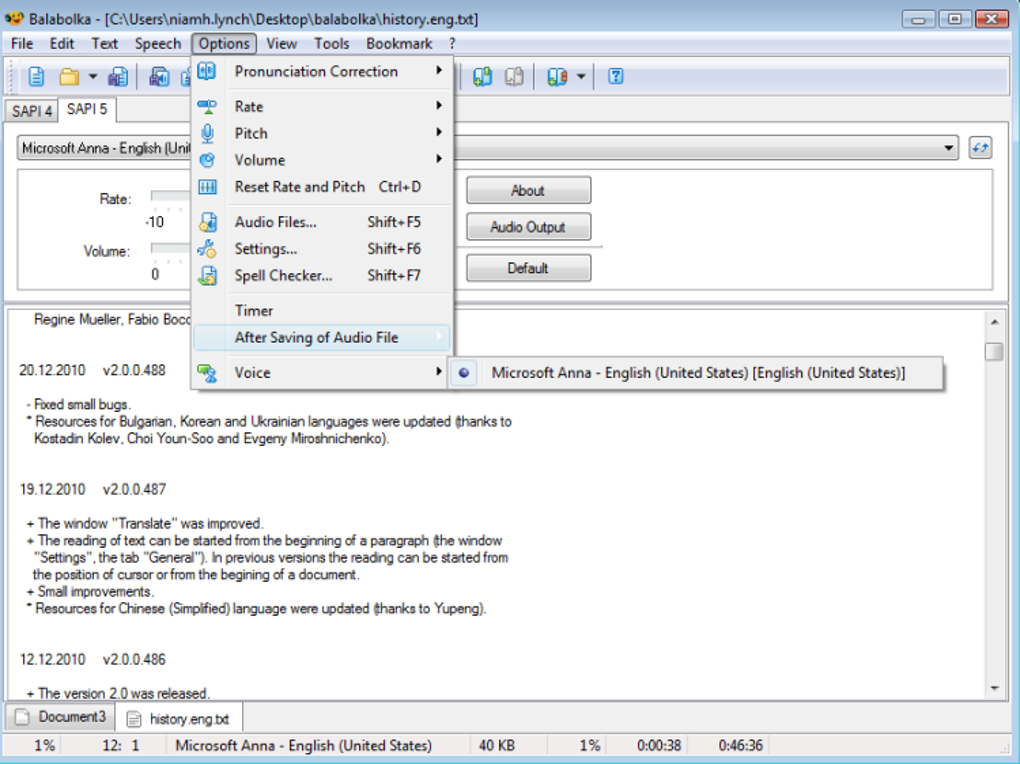Click the Reset Rate and Pitch icon
Viewport: 1020px width, 764px height.
207,187
